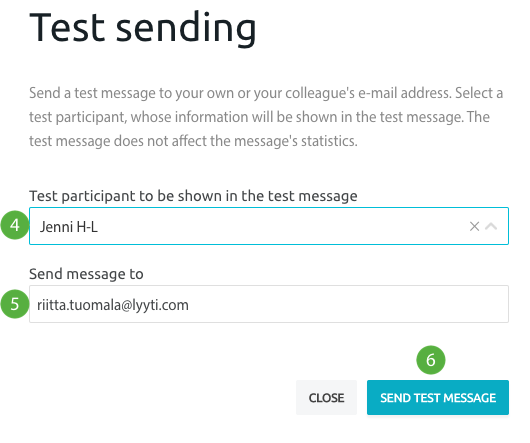Click the green step 6 marker

pos(431,360)
